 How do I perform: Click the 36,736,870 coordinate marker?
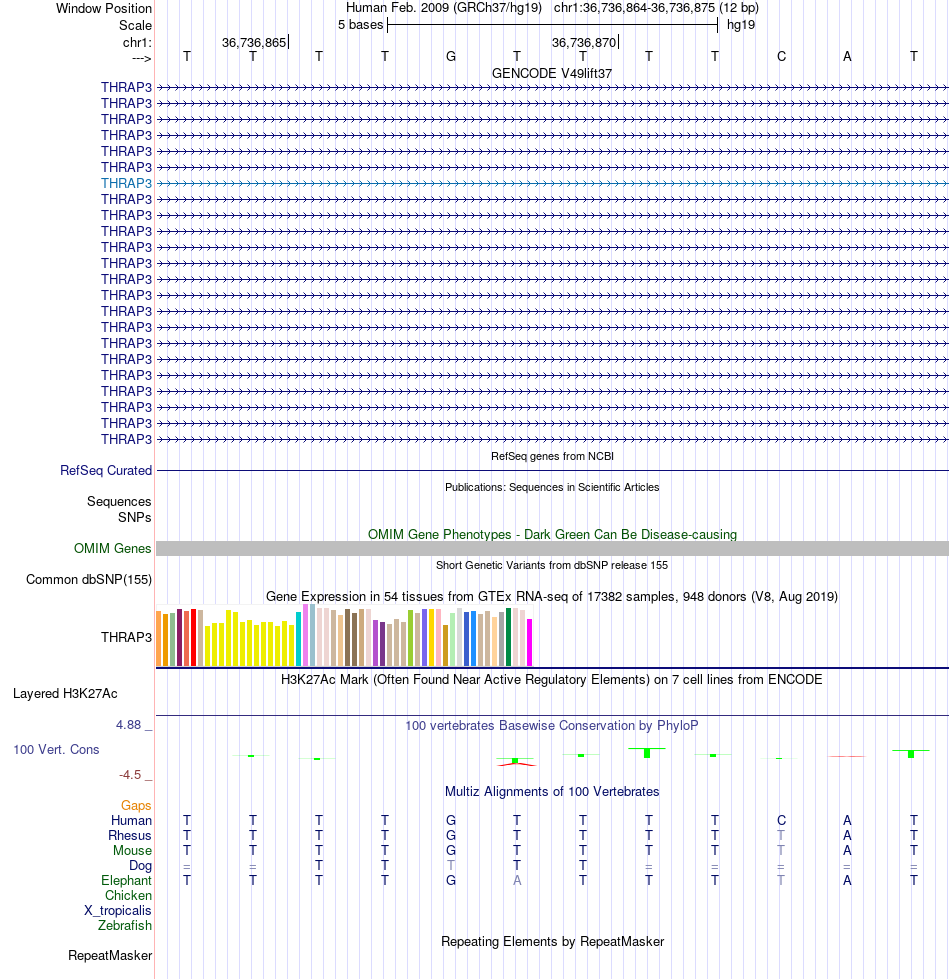[584, 42]
